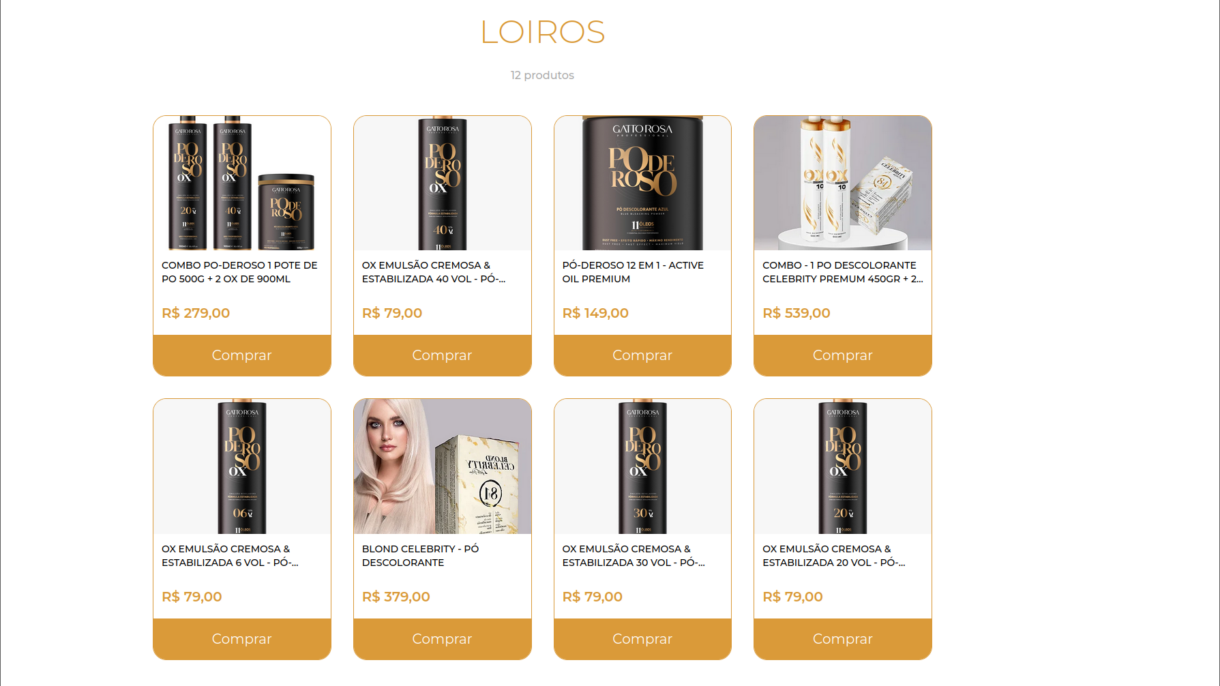Open the blonde model Blond Celebrity image
The width and height of the screenshot is (1220, 686).
(442, 467)
